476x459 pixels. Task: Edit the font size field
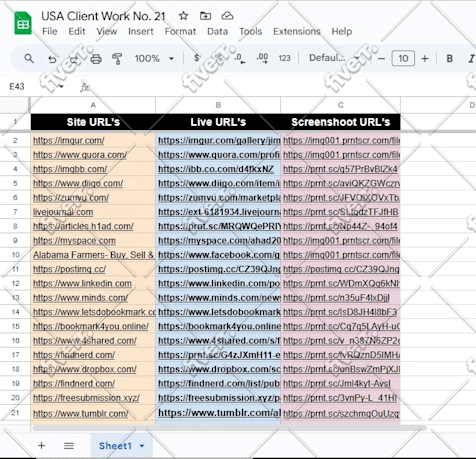click(x=403, y=59)
